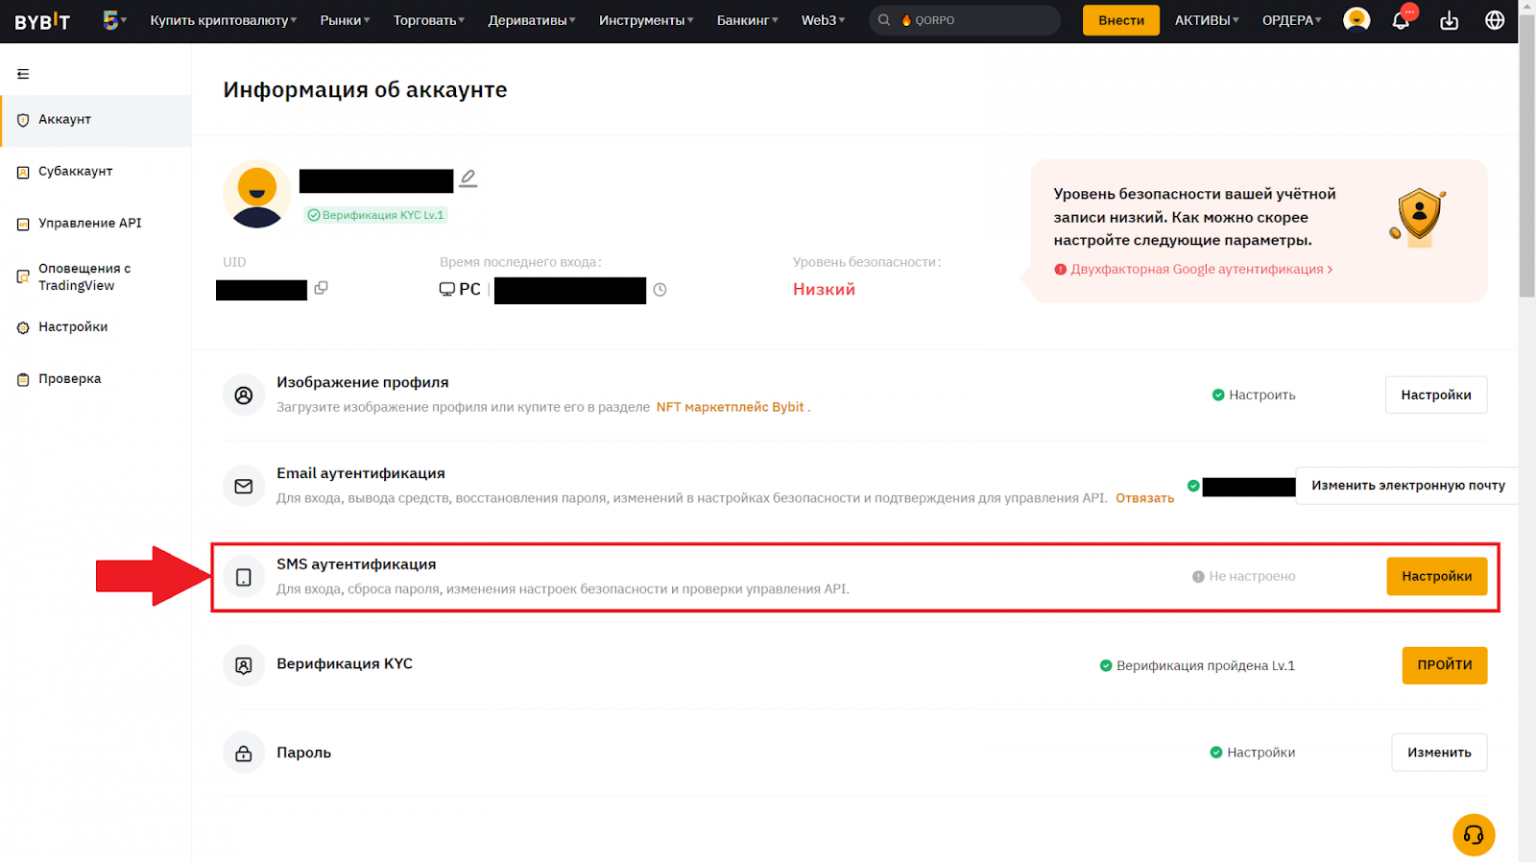Click the notifications bell icon
This screenshot has width=1536, height=862.
[1400, 20]
